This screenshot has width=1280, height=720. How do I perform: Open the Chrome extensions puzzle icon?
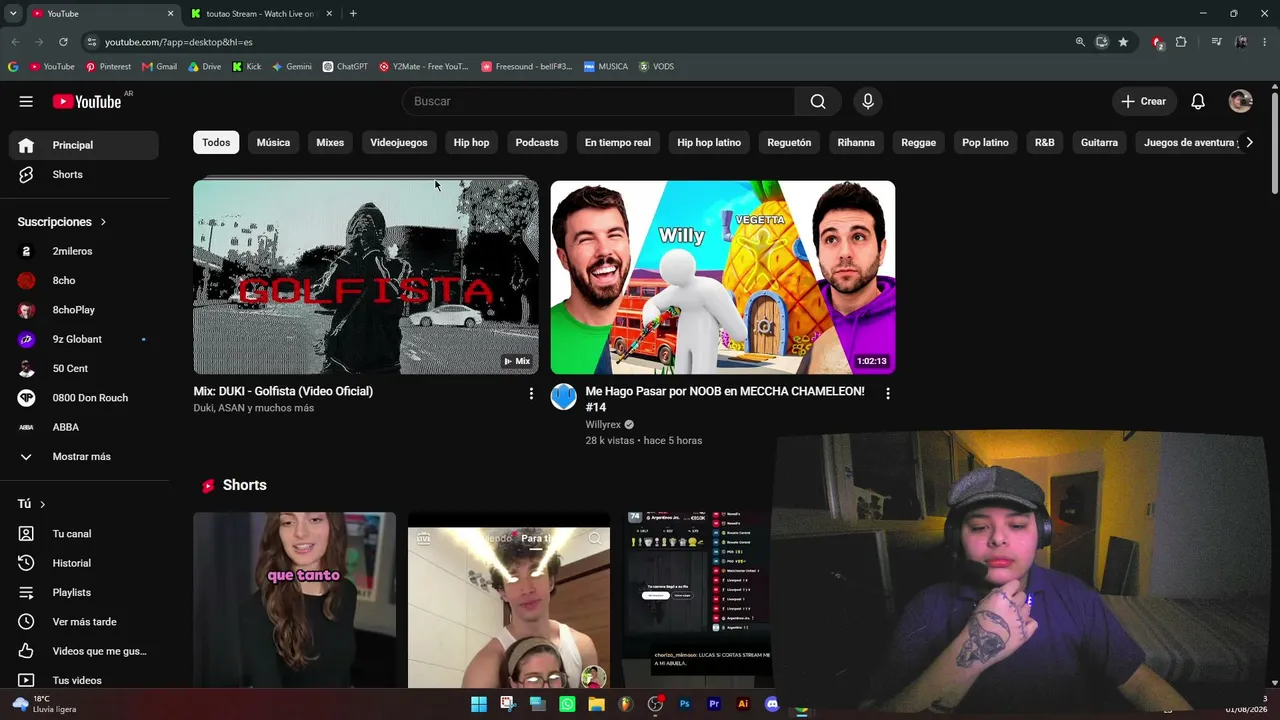point(1181,42)
